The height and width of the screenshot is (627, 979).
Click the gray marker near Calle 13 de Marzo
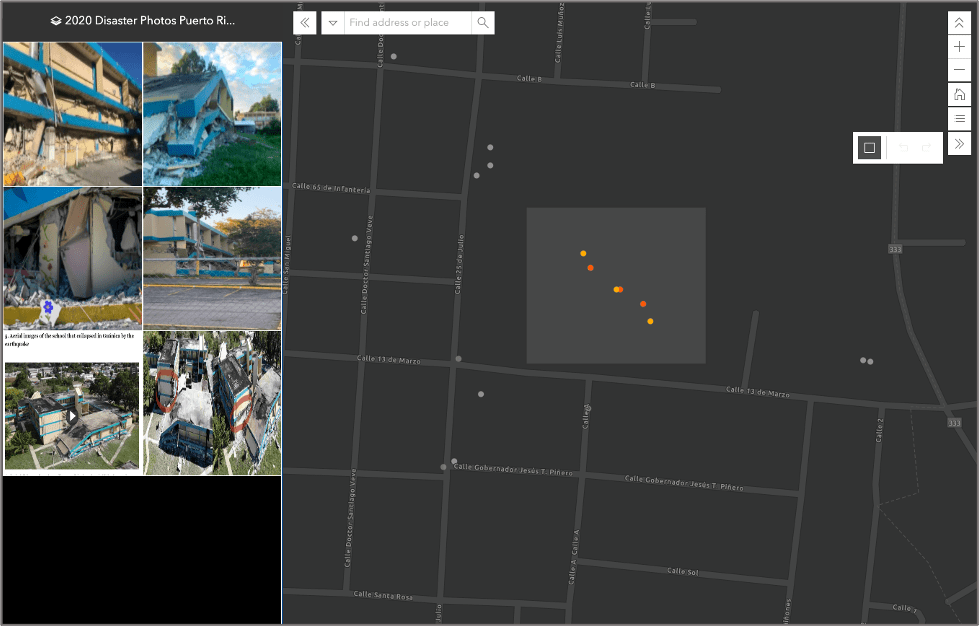point(458,360)
